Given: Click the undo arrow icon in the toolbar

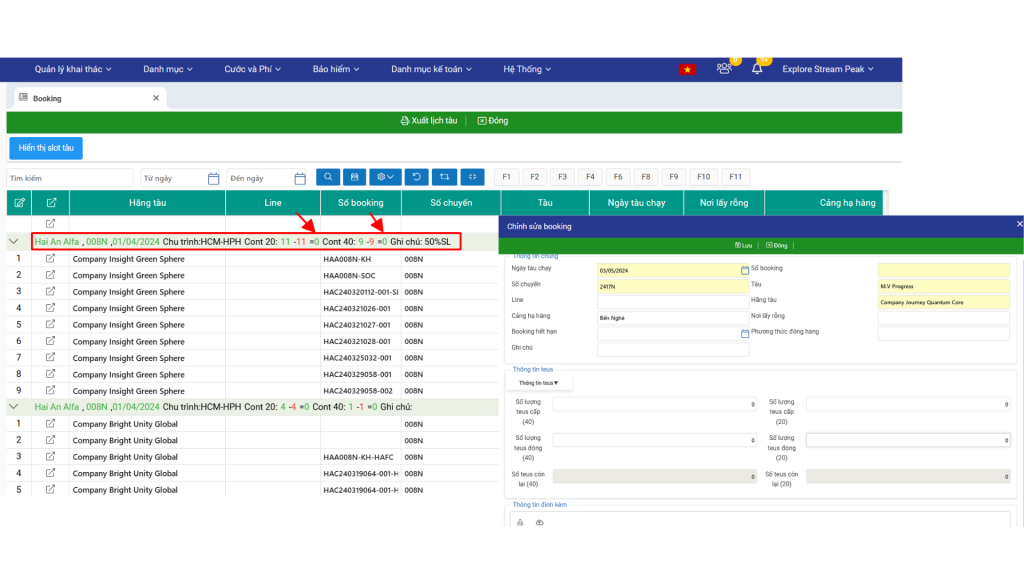Looking at the screenshot, I should (x=416, y=176).
